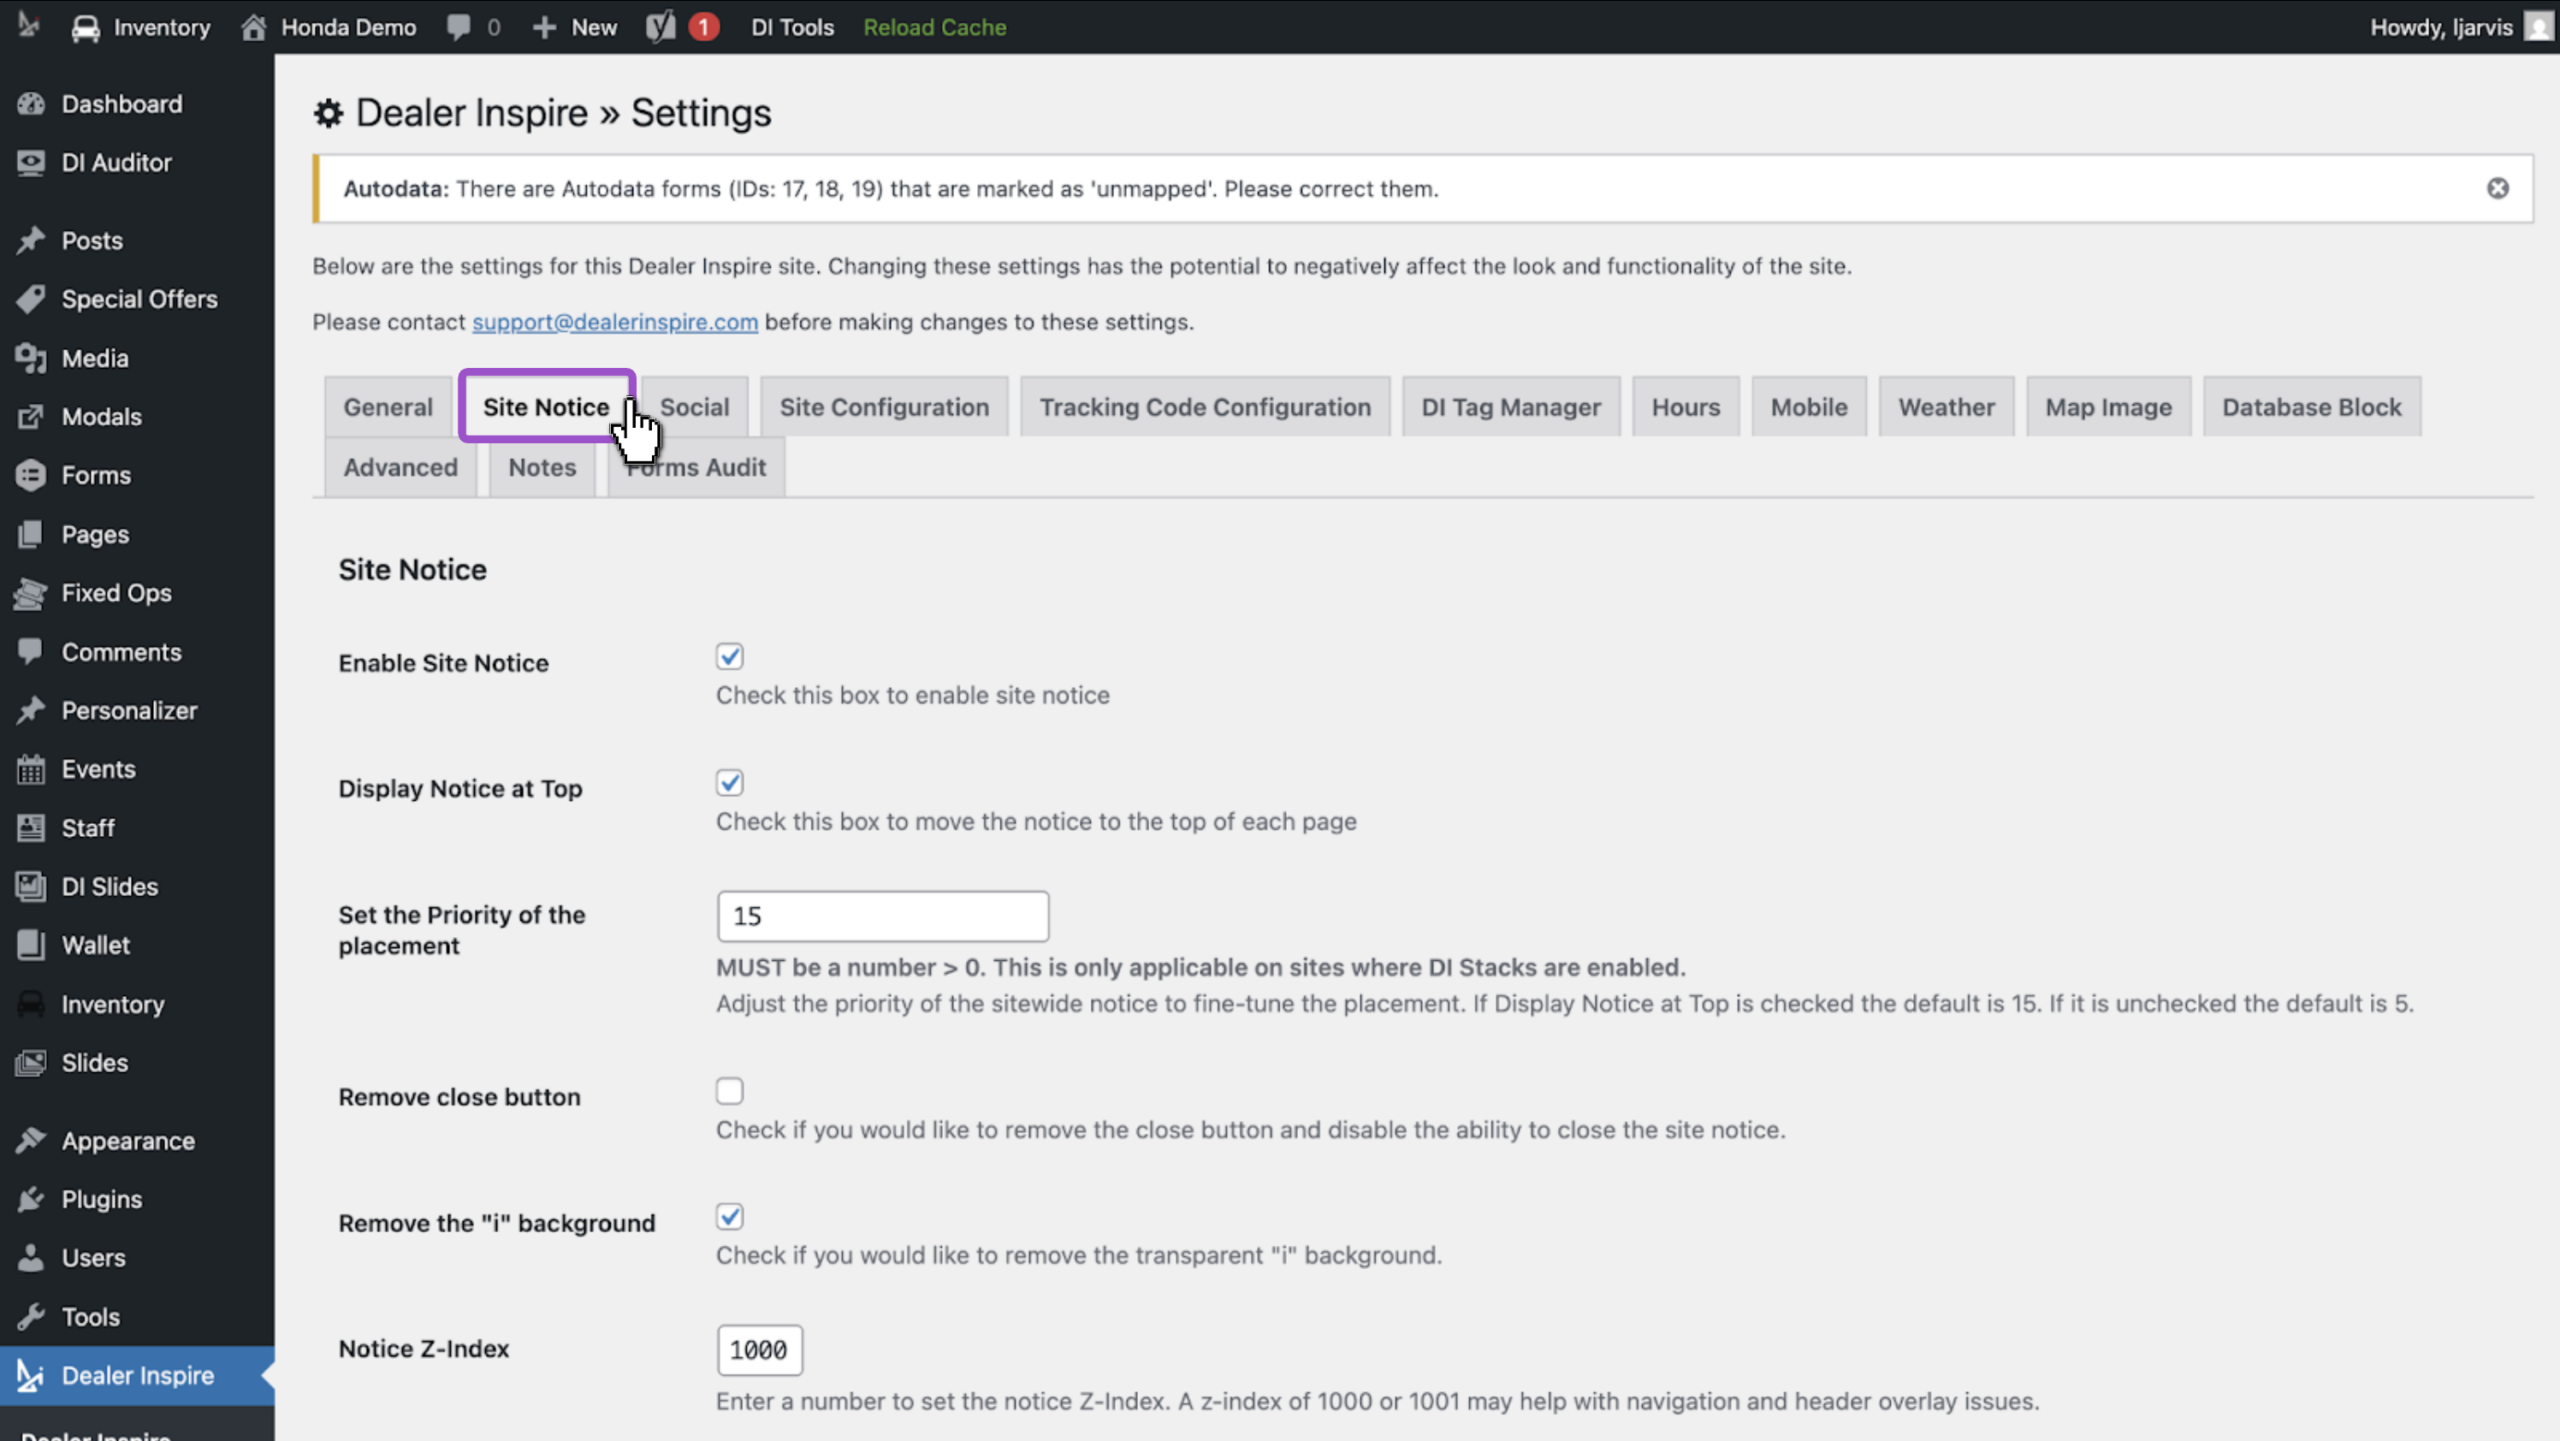Click the Personalizer pin icon
This screenshot has width=2560, height=1441.
point(31,710)
